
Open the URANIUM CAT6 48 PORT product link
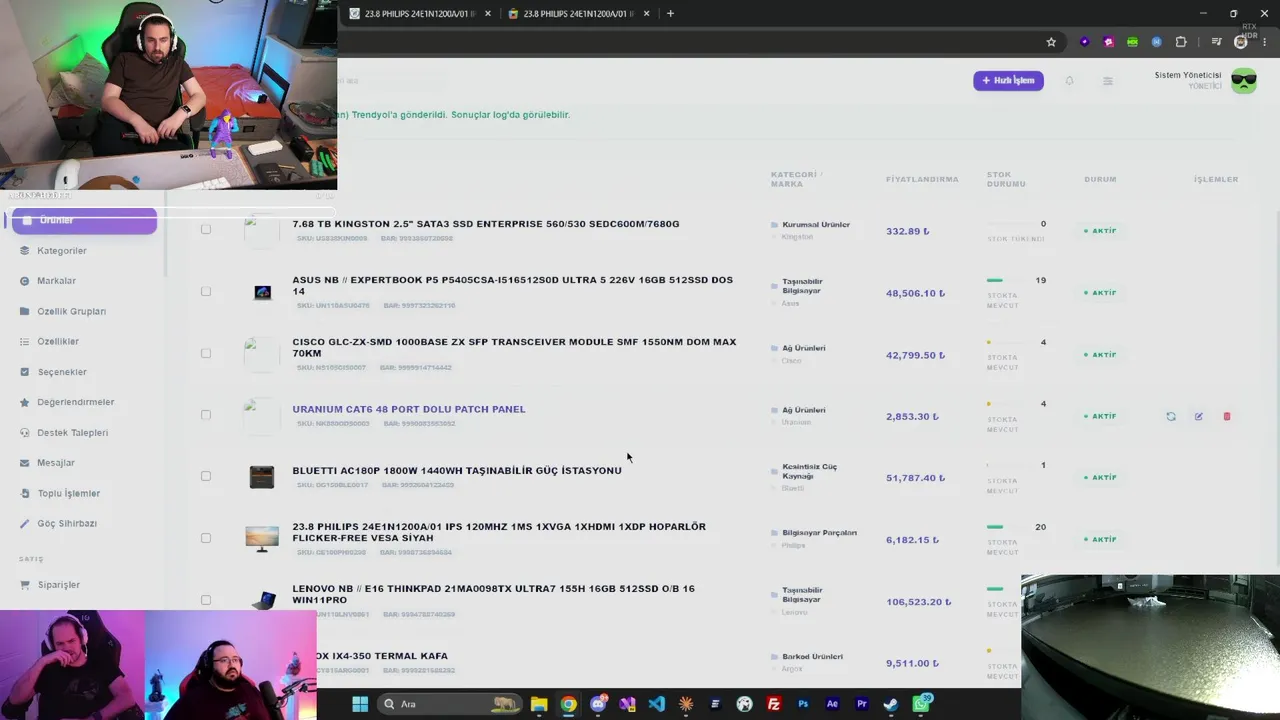(x=409, y=409)
